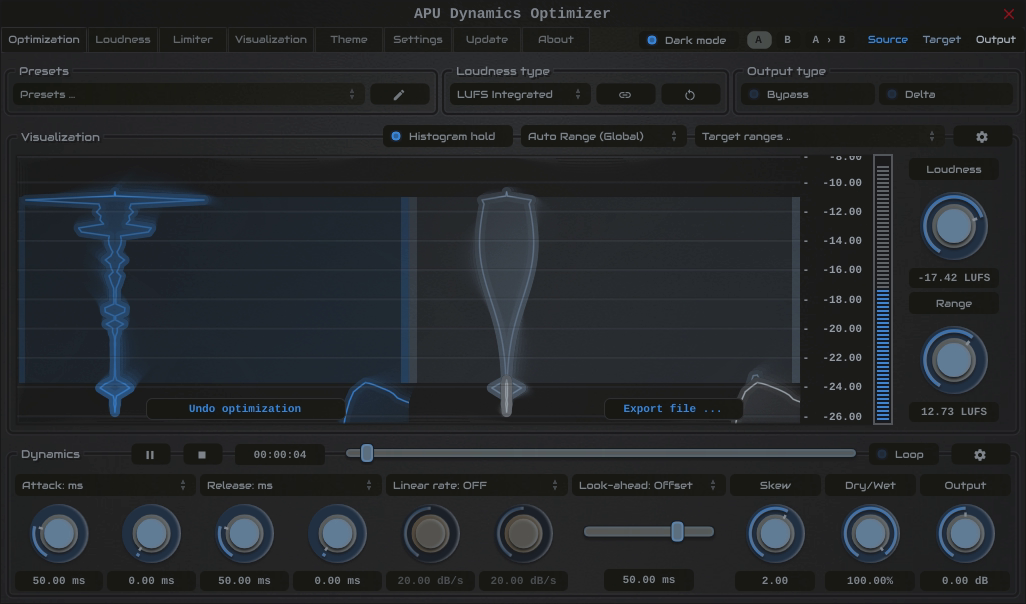Switch to the Theme tab
Screen dimensions: 1026x604
pyautogui.click(x=349, y=40)
